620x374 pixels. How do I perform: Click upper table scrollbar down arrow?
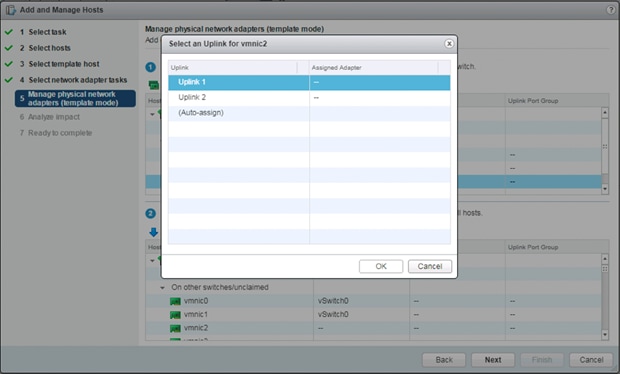pos(605,189)
